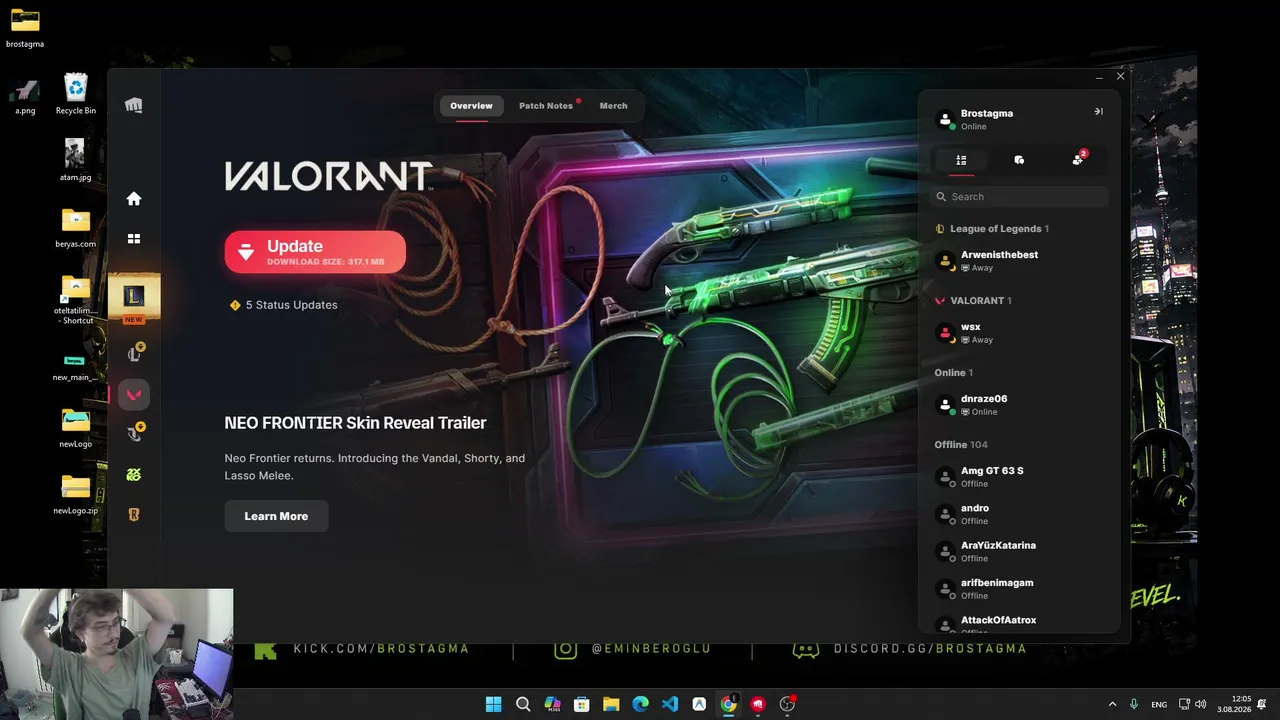Open Windows Search from taskbar

[522, 704]
